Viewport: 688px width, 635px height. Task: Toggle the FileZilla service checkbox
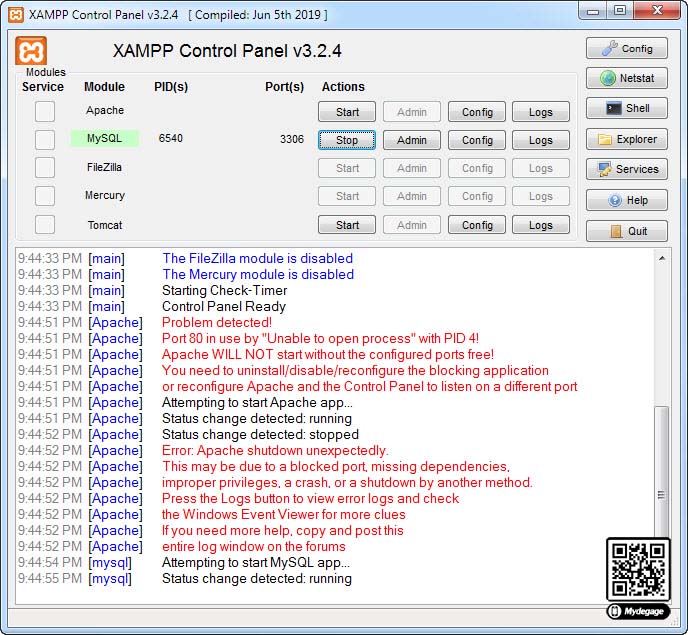[x=45, y=168]
